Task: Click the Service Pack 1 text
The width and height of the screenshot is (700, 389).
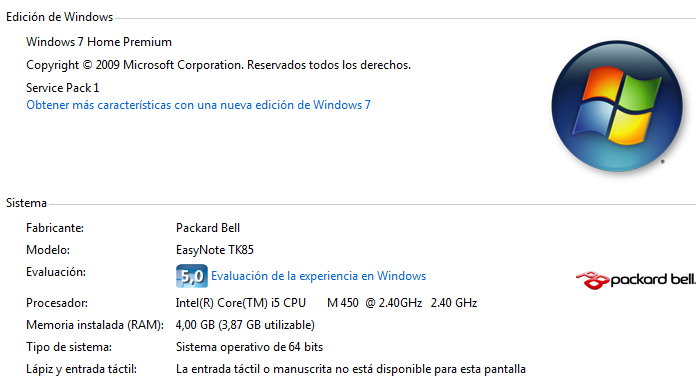Action: point(62,88)
